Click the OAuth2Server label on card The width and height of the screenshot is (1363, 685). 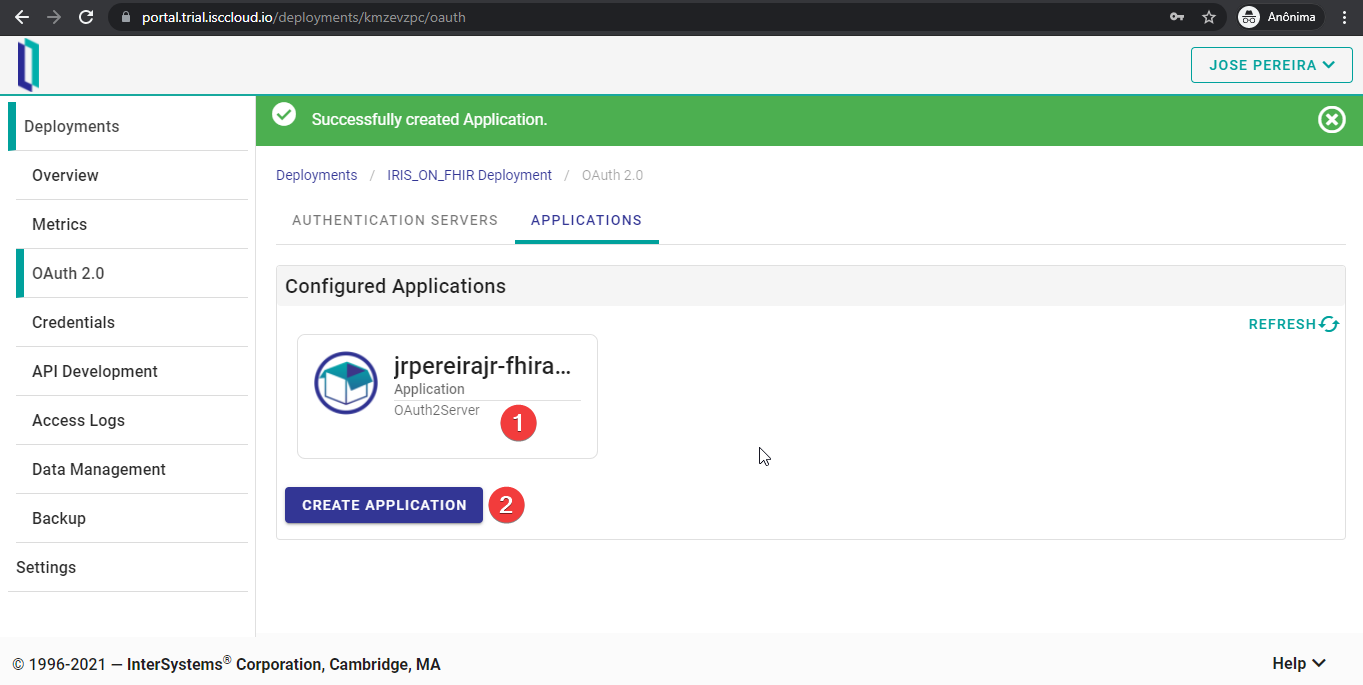(x=437, y=410)
